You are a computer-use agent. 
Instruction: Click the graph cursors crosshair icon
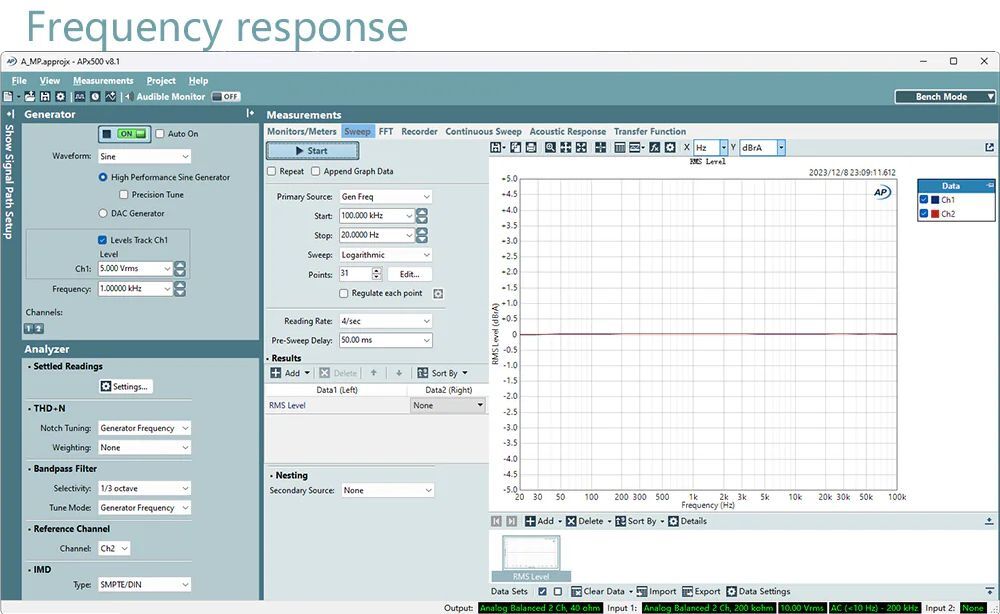click(x=600, y=147)
